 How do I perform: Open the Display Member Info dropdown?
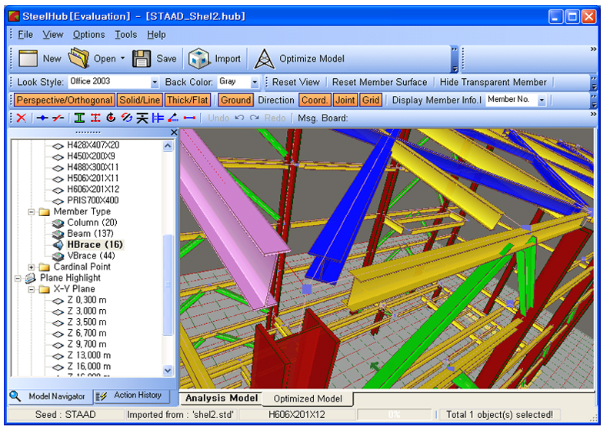click(x=542, y=100)
